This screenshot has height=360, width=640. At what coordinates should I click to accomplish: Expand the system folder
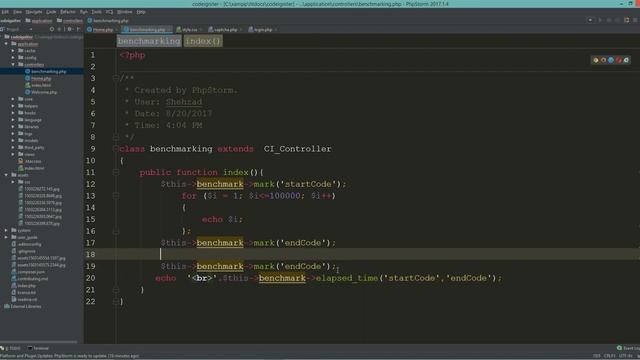point(6,230)
